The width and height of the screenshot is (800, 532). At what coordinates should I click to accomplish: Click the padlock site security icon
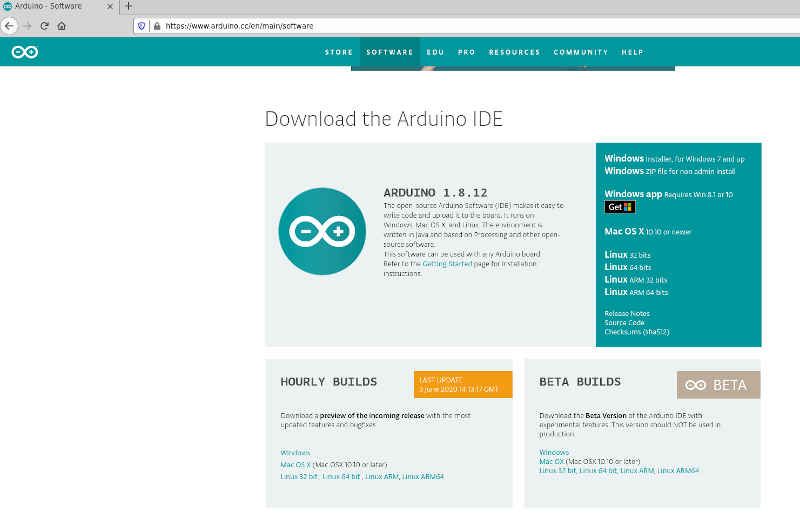click(x=157, y=26)
